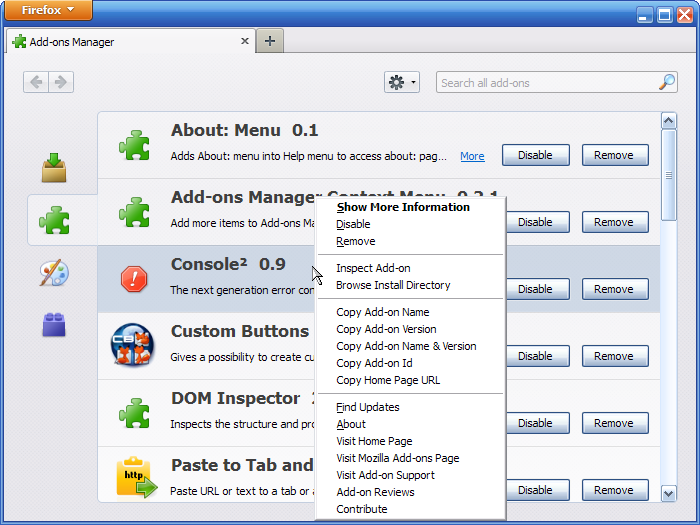Open the Appearance paint palette category
This screenshot has width=700, height=525.
point(54,273)
